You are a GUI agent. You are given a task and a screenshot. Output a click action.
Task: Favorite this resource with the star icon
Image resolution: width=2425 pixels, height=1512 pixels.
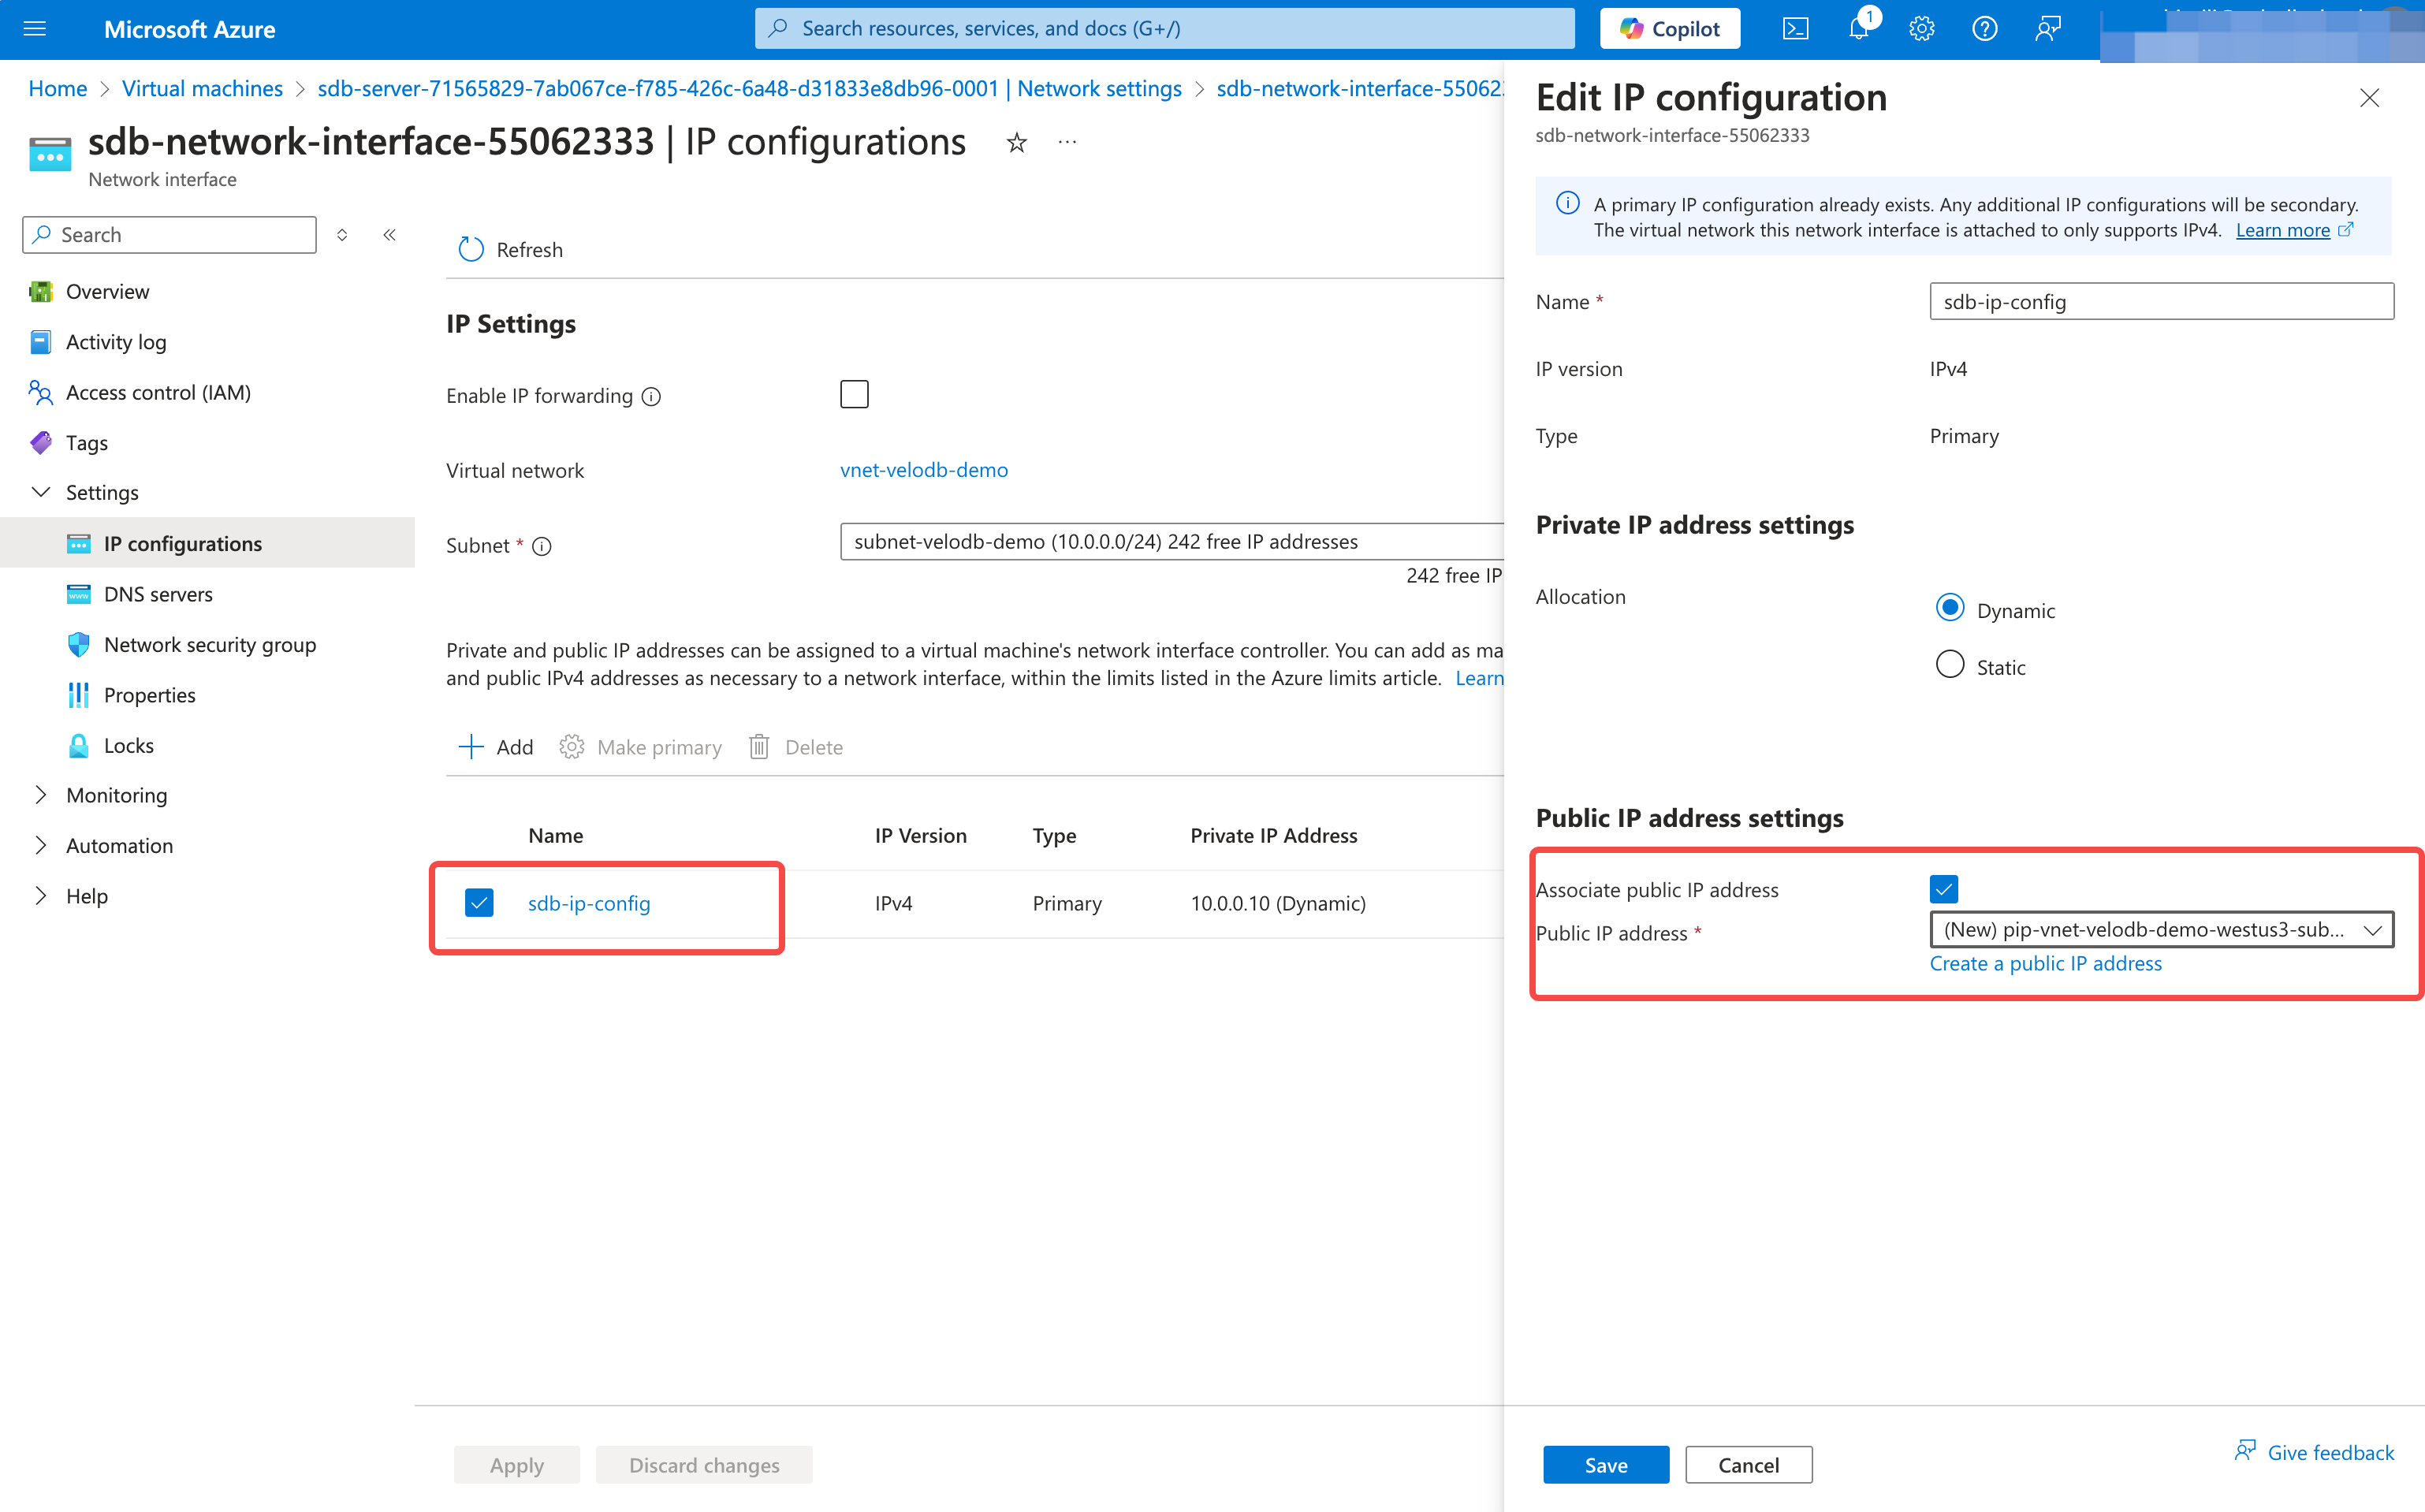[1016, 143]
